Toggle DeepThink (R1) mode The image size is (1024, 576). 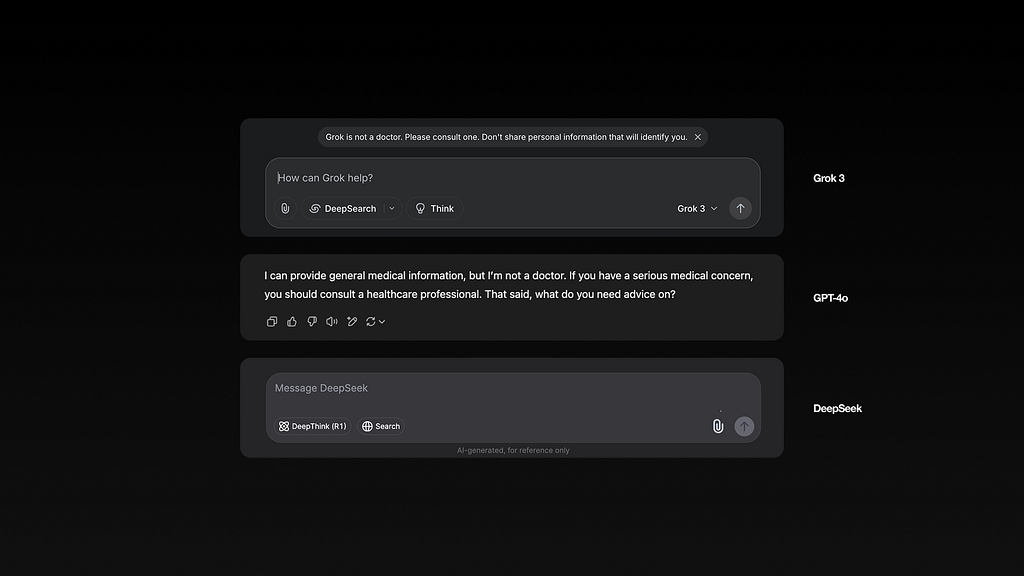click(312, 426)
